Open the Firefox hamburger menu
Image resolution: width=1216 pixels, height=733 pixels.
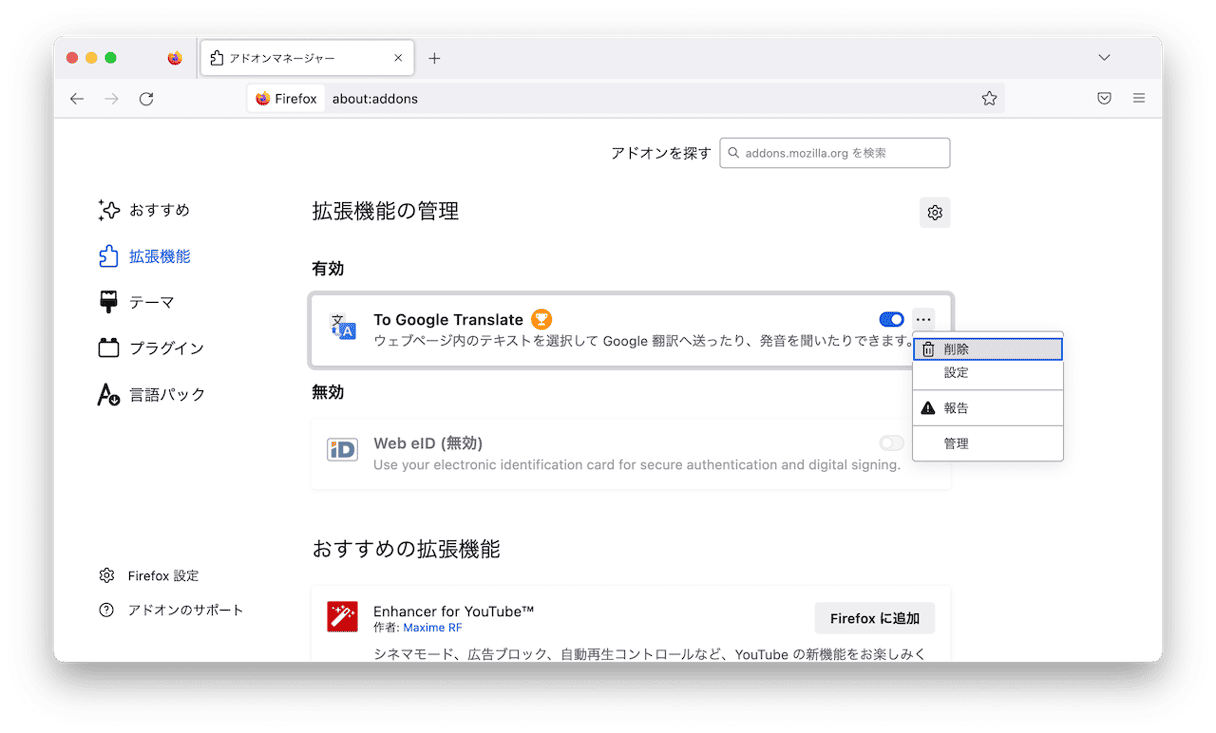point(1139,98)
